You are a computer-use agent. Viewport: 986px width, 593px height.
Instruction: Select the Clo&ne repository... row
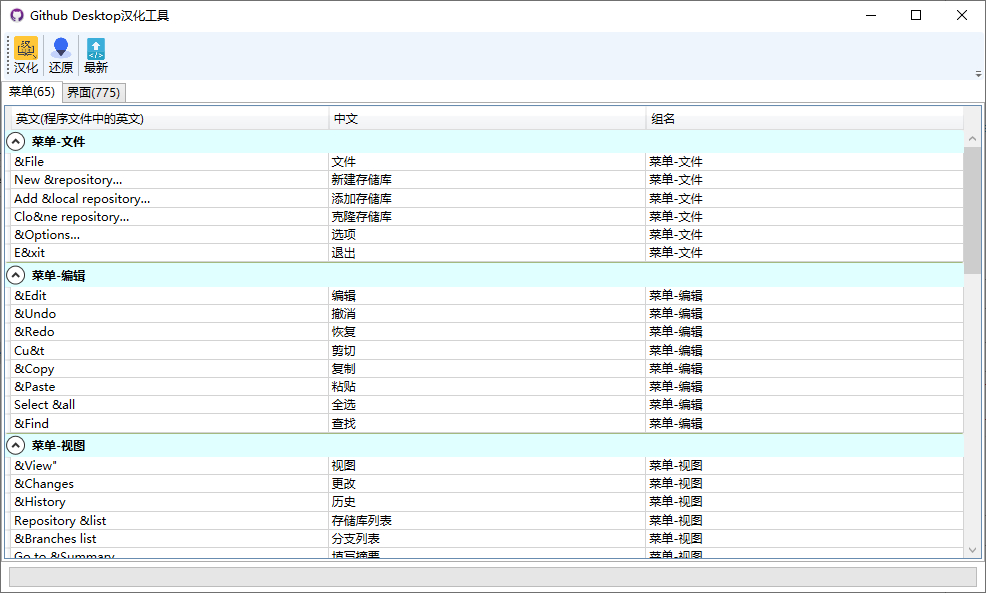pyautogui.click(x=485, y=217)
